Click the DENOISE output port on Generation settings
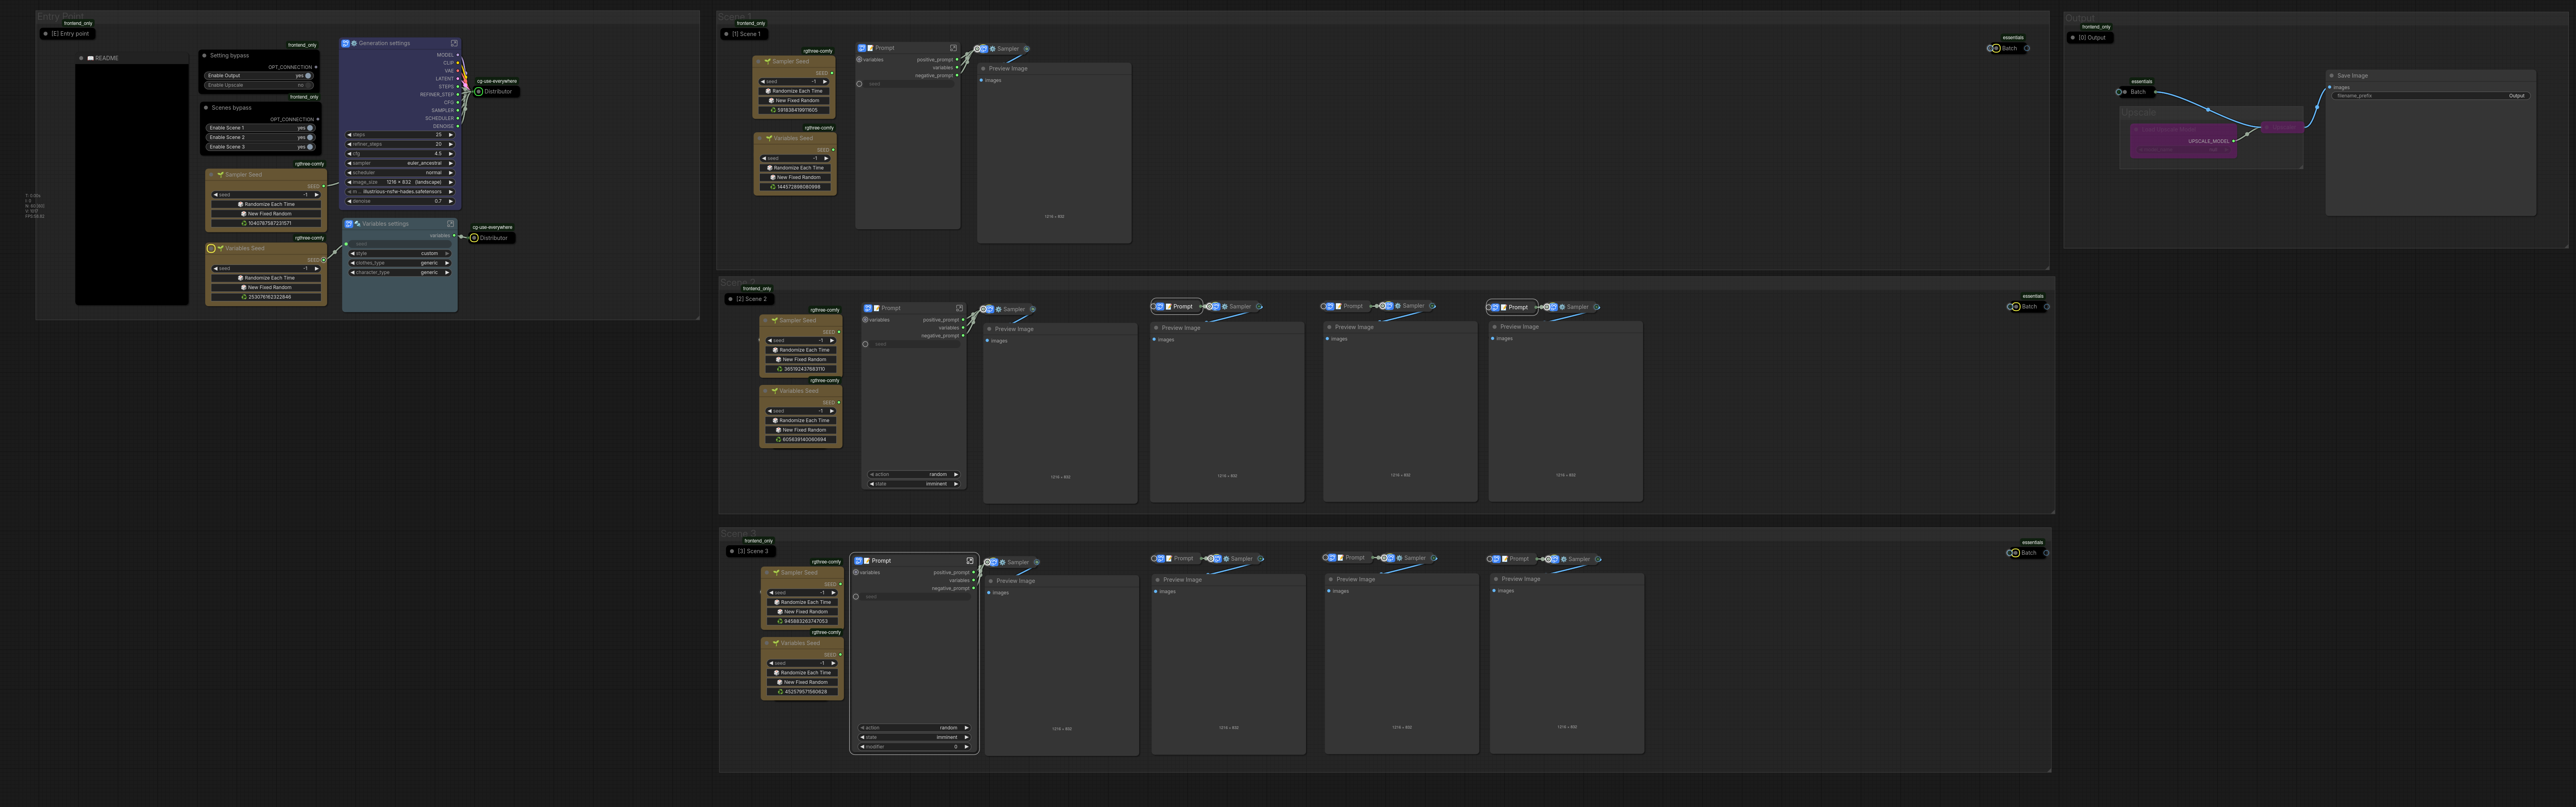Image resolution: width=2576 pixels, height=807 pixels. (458, 126)
